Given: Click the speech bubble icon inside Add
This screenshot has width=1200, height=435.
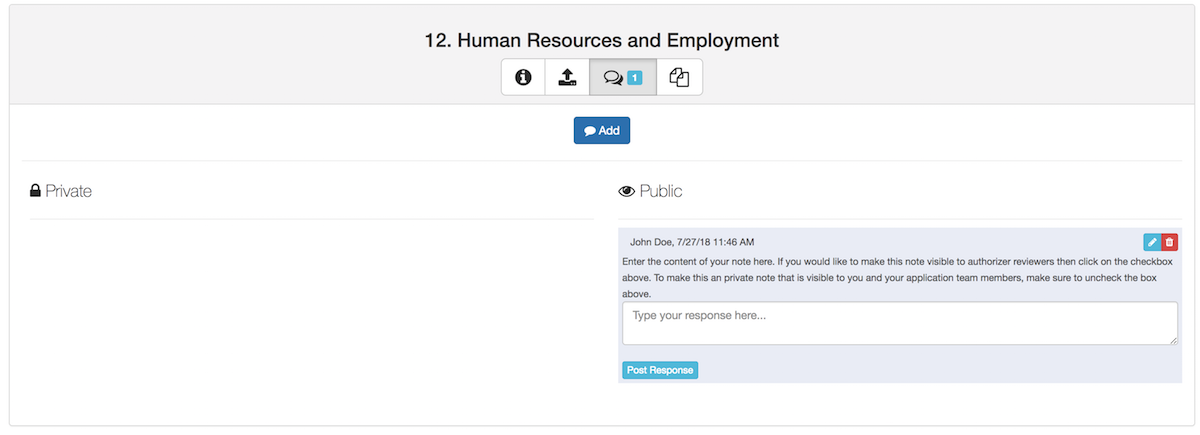Looking at the screenshot, I should [x=590, y=131].
